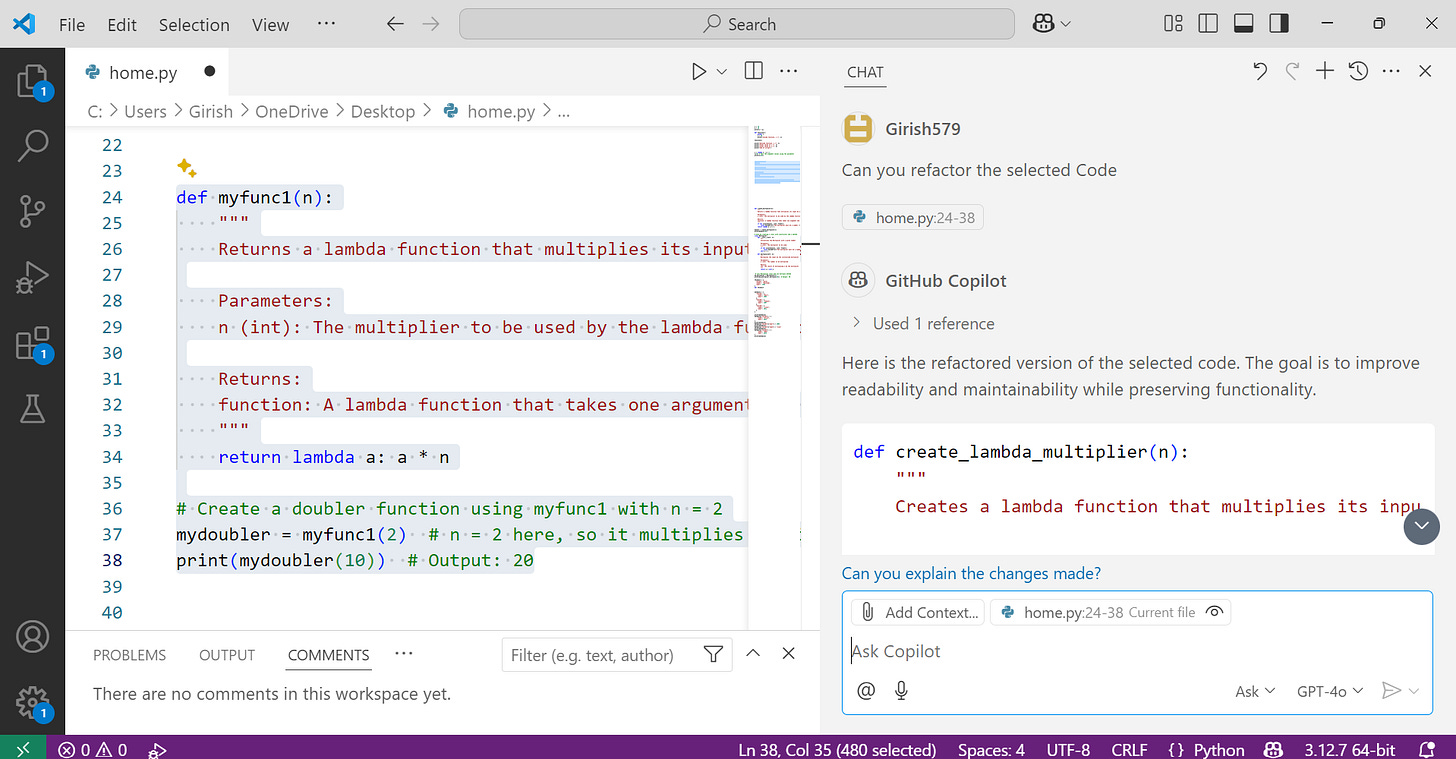Screen dimensions: 1456x759
Task: Toggle visibility of the current file context
Action: 1214,611
